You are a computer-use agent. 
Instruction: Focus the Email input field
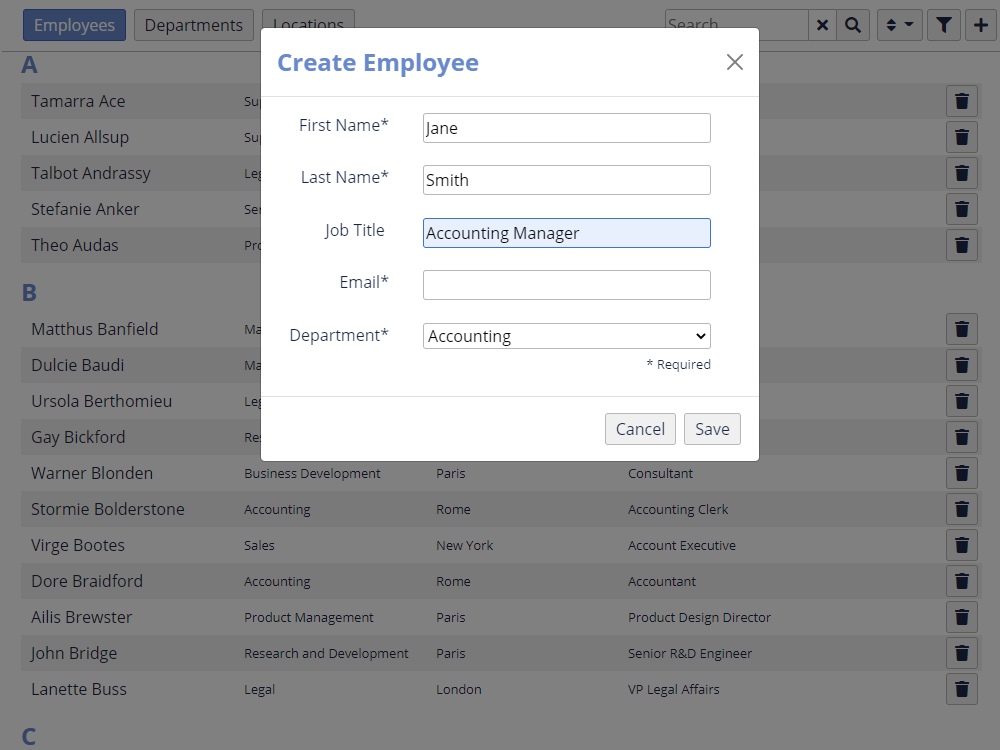coord(566,285)
